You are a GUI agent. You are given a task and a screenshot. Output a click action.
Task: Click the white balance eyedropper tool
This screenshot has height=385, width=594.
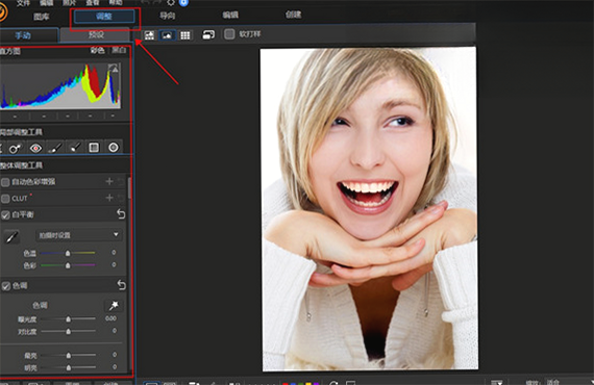(11, 237)
